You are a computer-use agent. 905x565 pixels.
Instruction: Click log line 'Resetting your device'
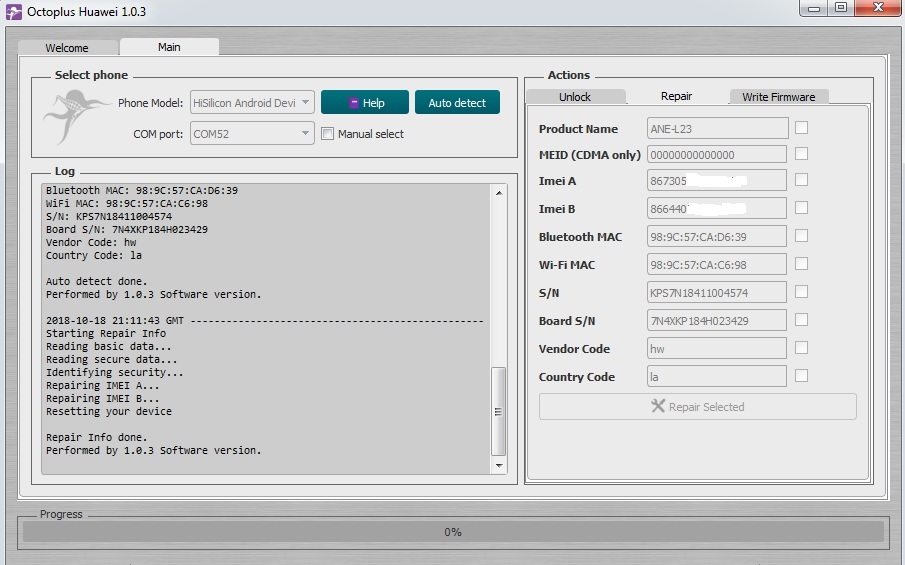coord(109,411)
